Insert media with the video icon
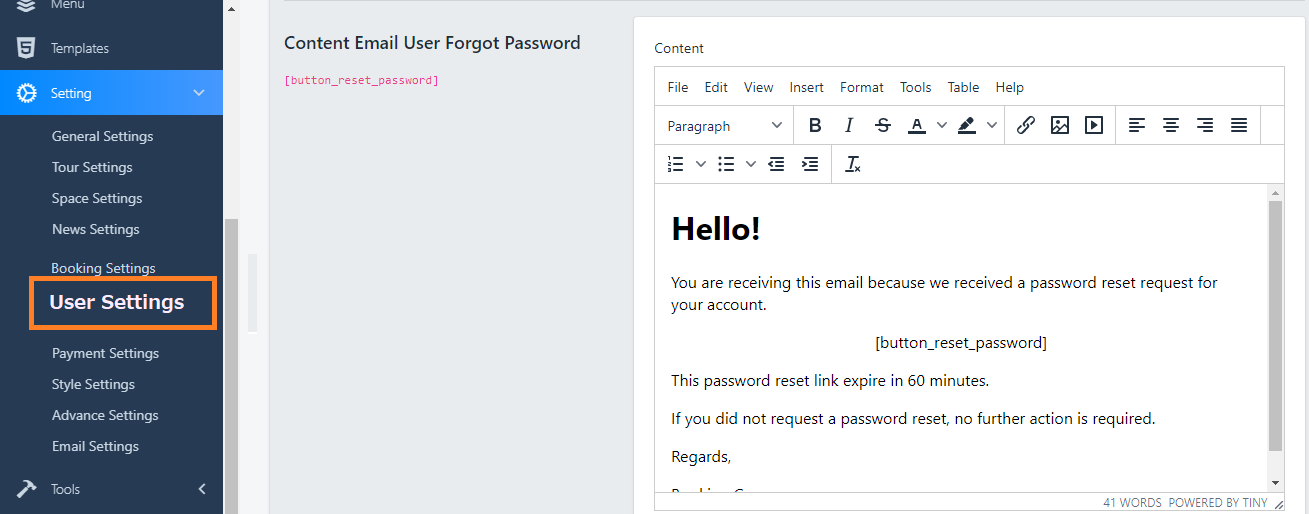 [x=1094, y=126]
